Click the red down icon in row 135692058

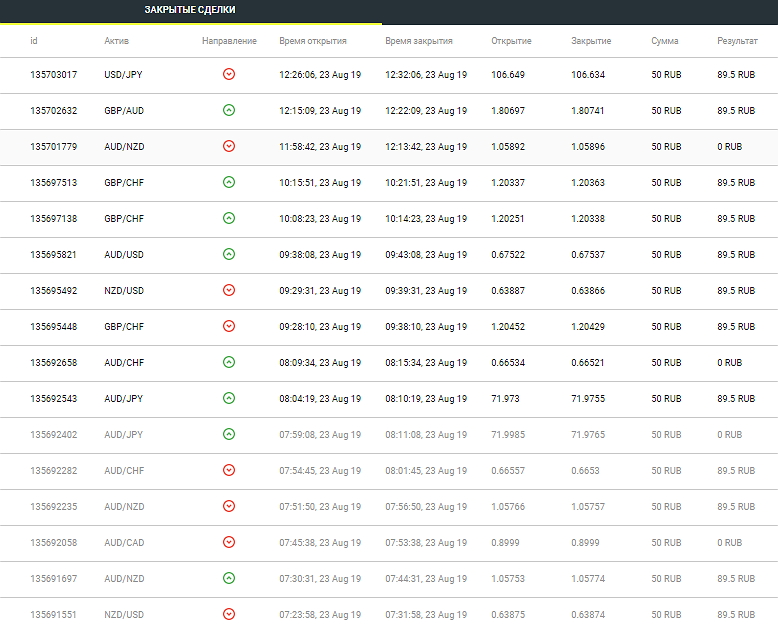[x=229, y=542]
